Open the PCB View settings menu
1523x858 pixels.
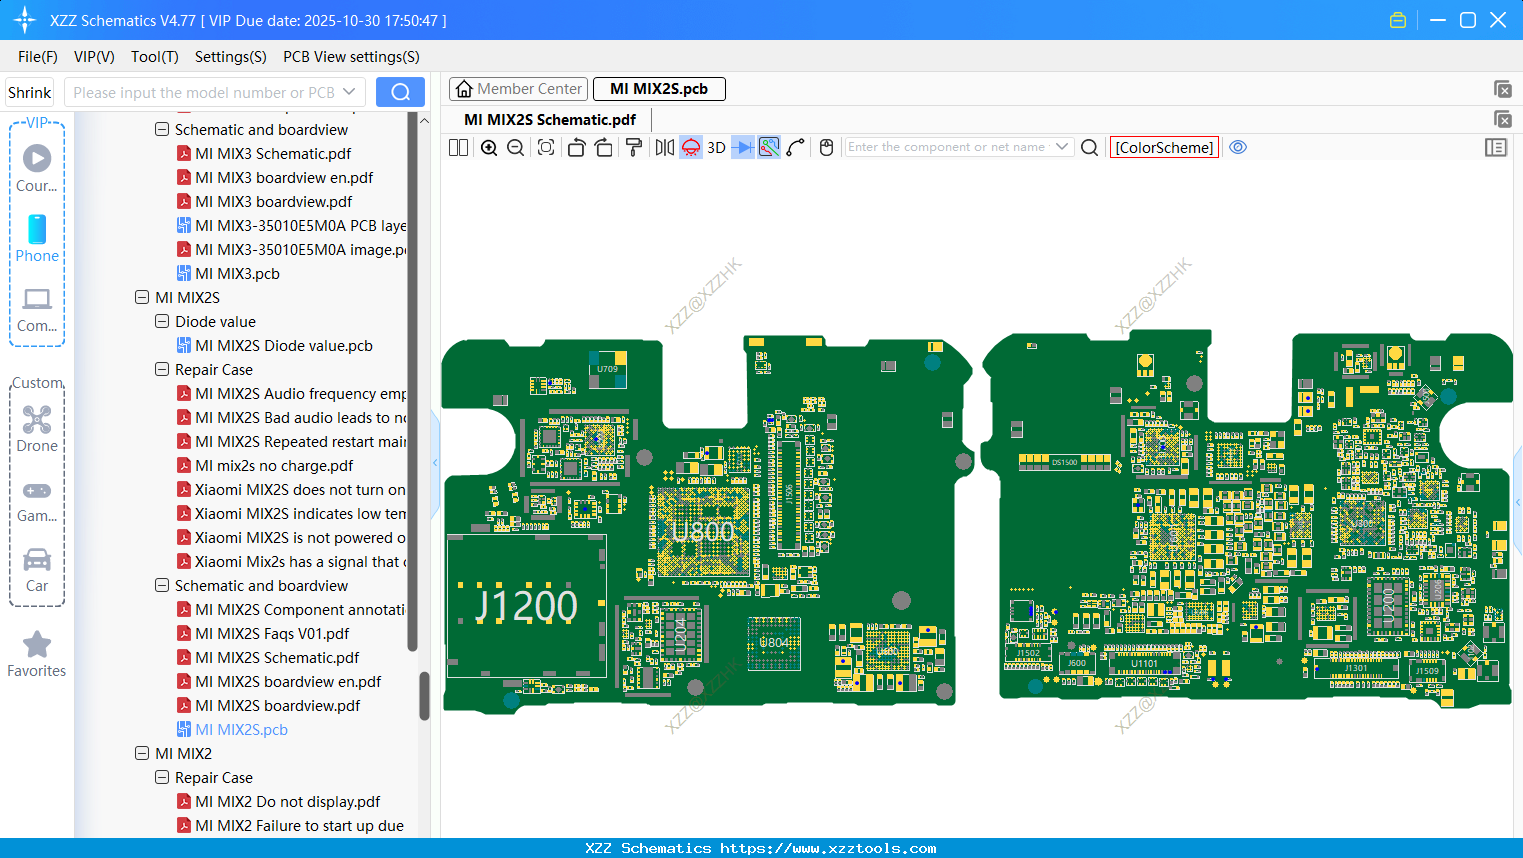click(351, 57)
